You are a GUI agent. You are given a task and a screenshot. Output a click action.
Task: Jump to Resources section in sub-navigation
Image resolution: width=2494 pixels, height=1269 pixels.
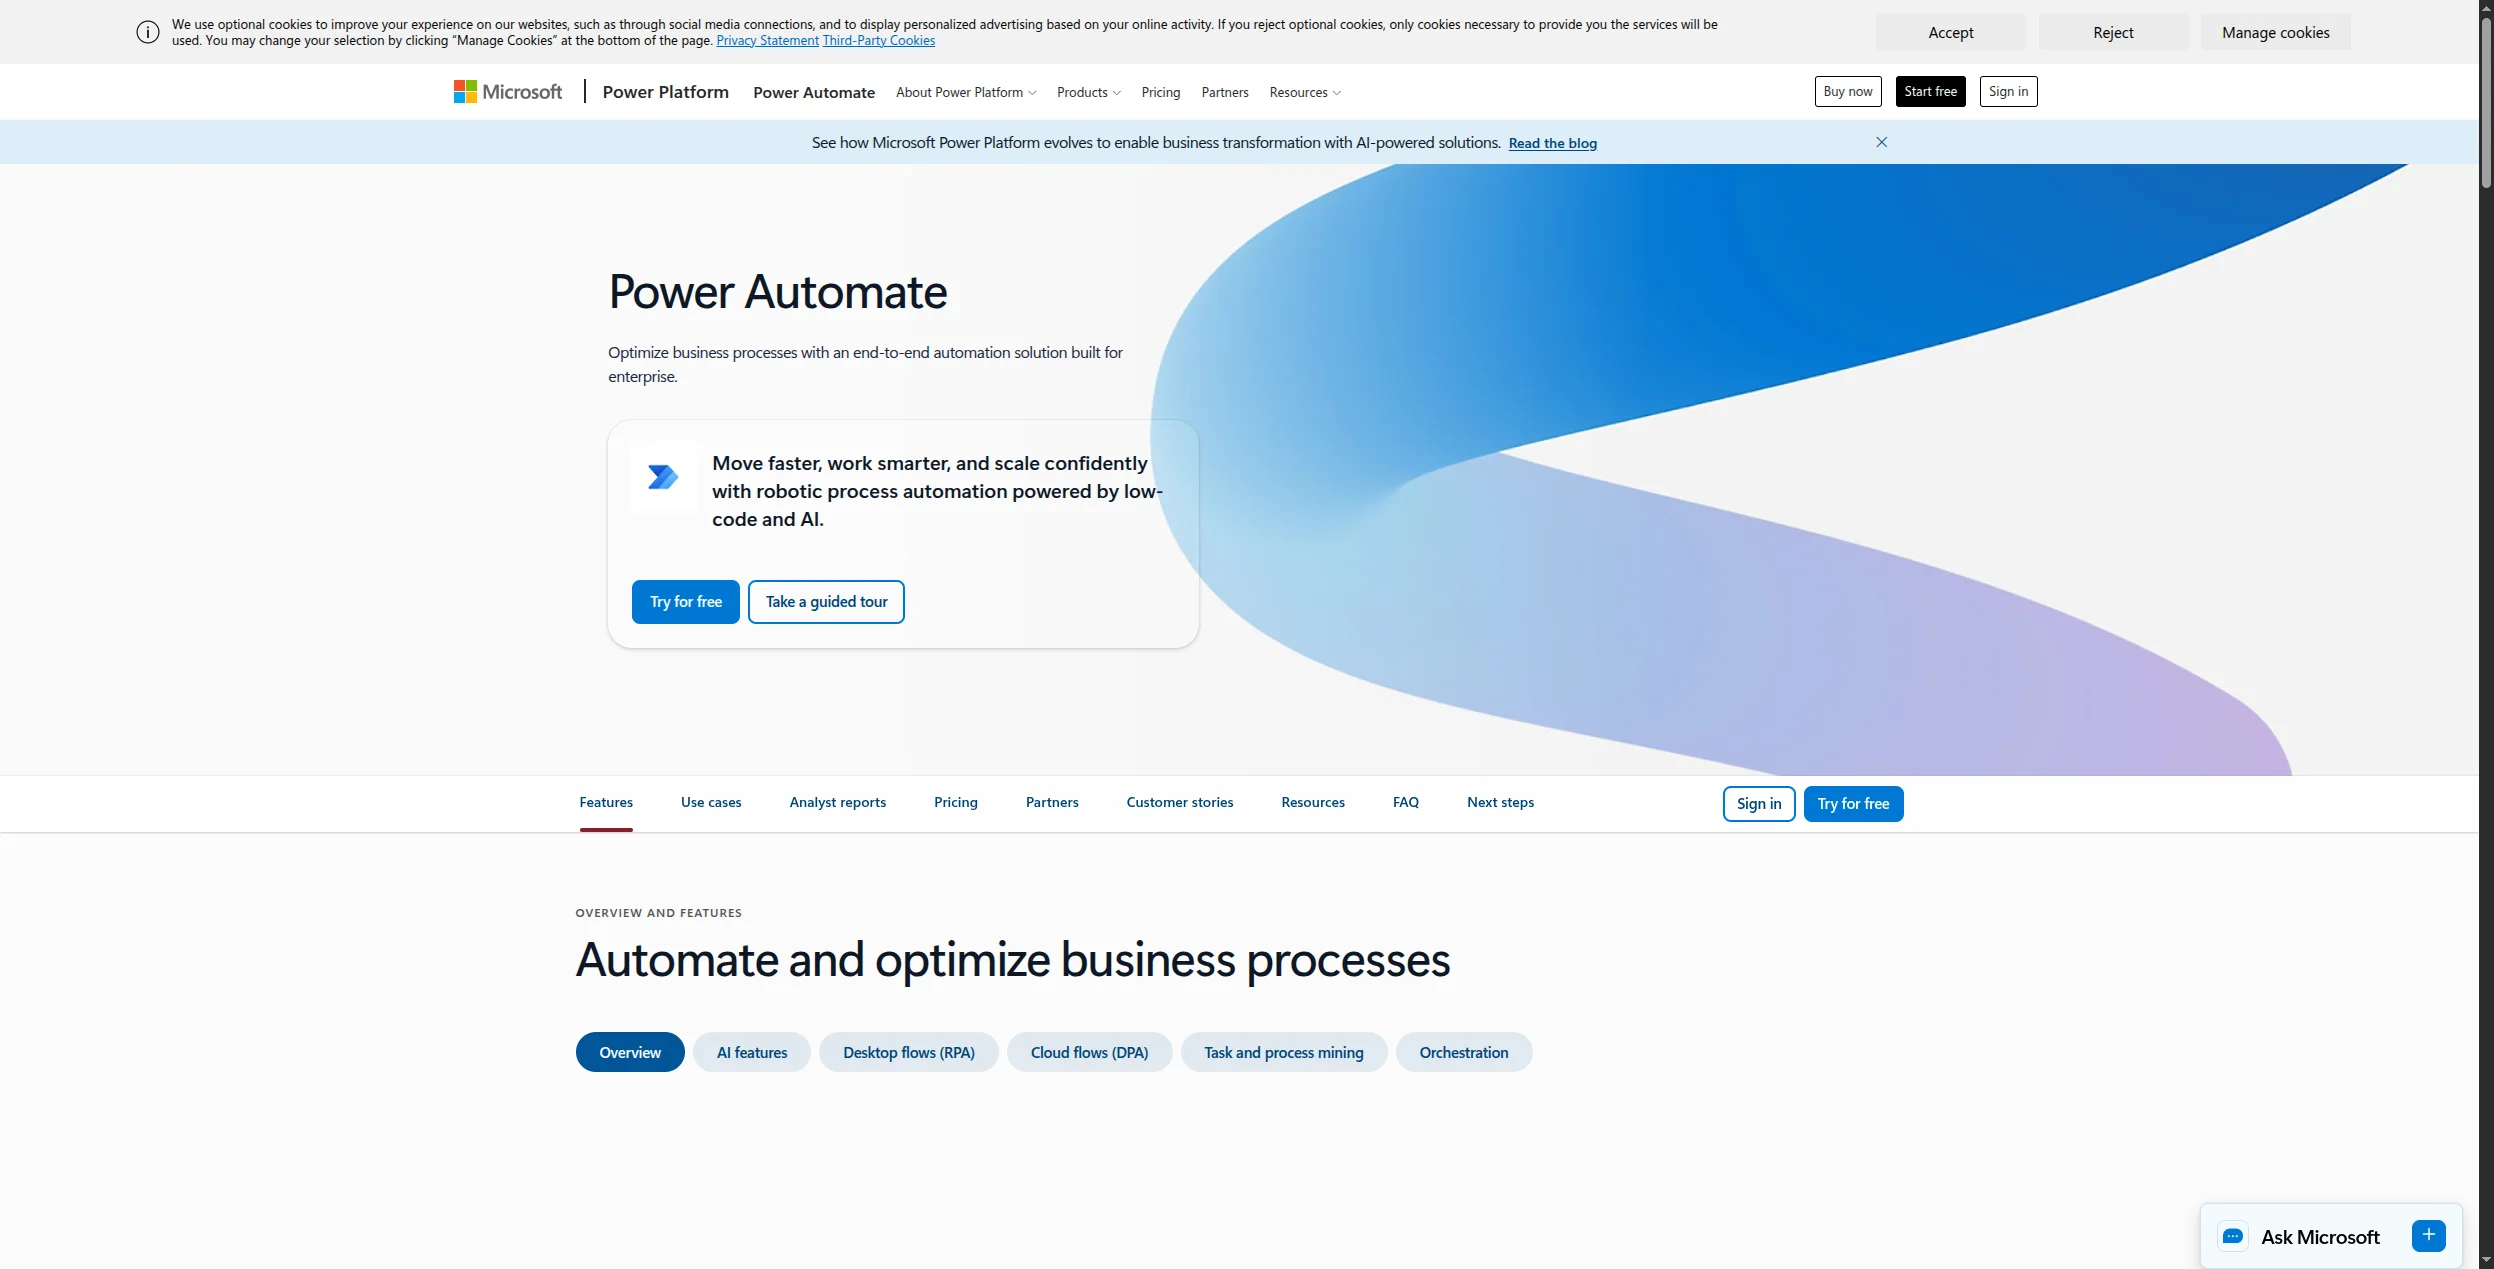[1313, 802]
